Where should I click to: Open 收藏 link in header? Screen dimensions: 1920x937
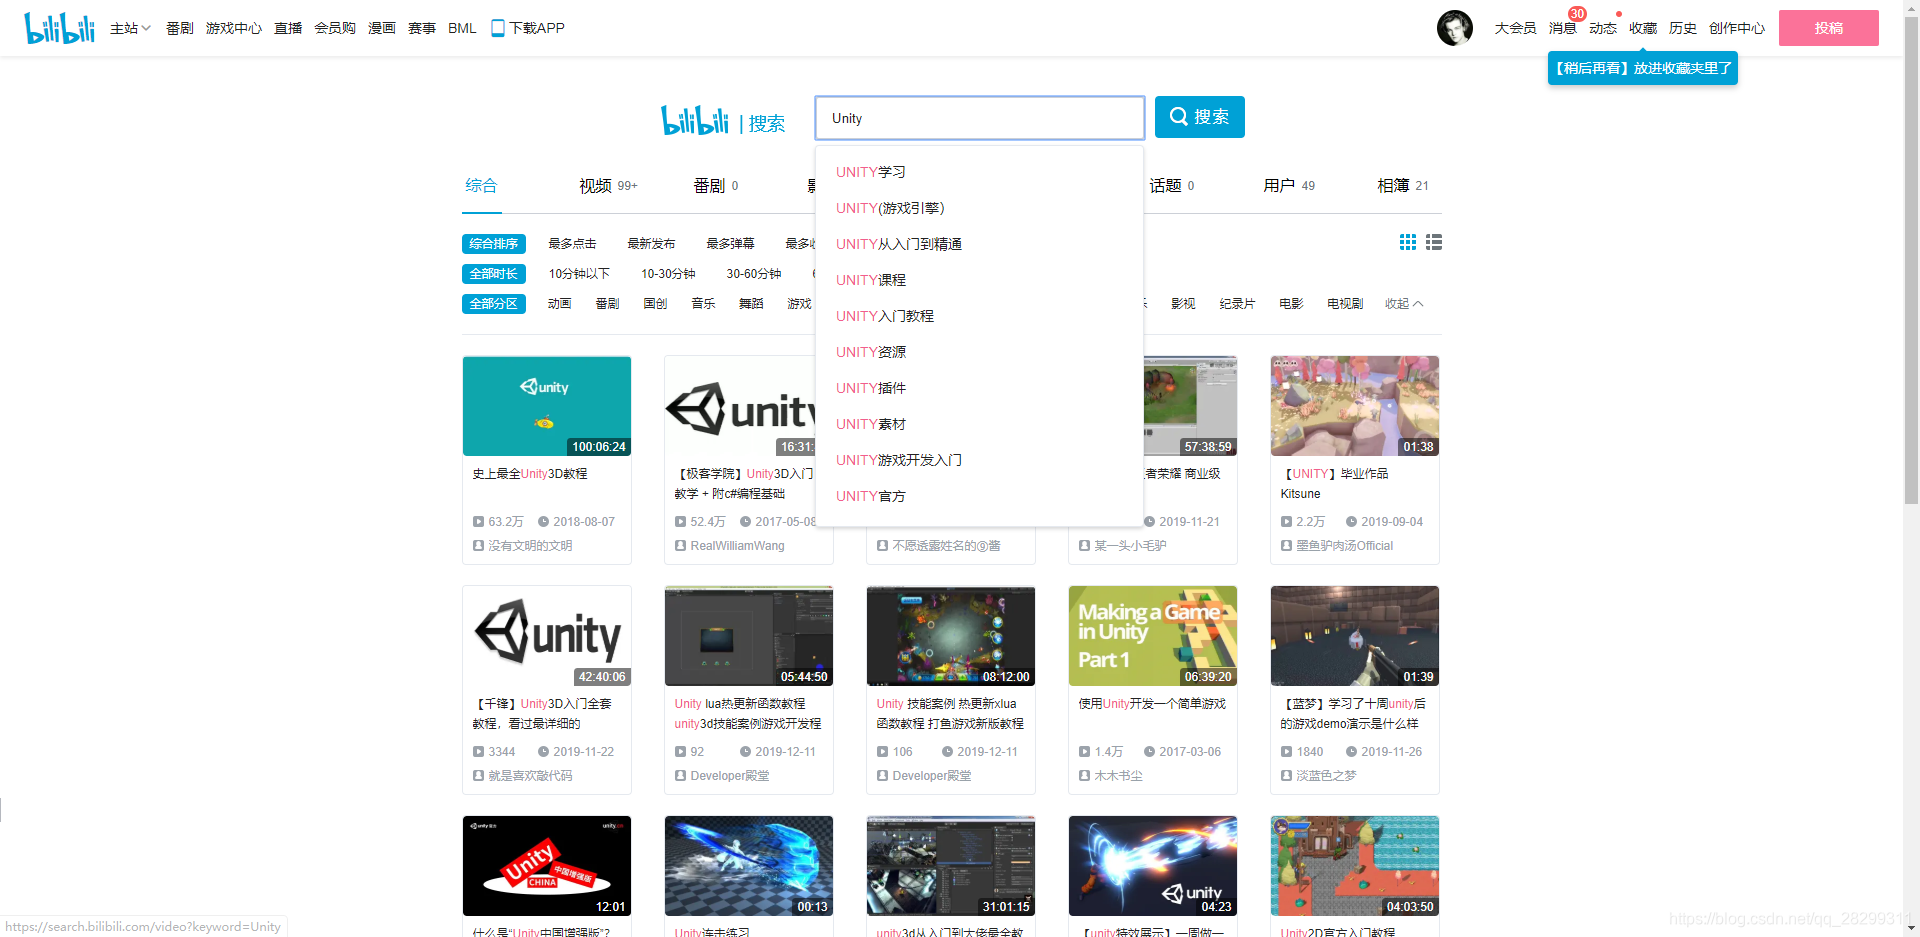pyautogui.click(x=1643, y=28)
